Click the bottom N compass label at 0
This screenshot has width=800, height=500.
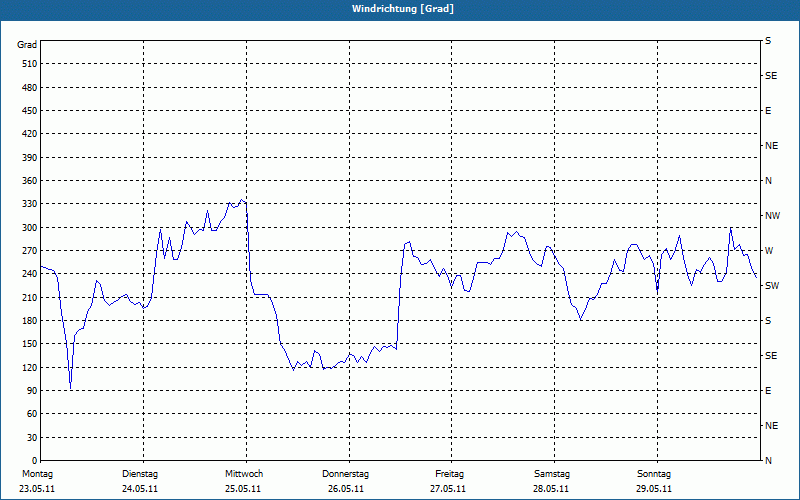pyautogui.click(x=769, y=461)
